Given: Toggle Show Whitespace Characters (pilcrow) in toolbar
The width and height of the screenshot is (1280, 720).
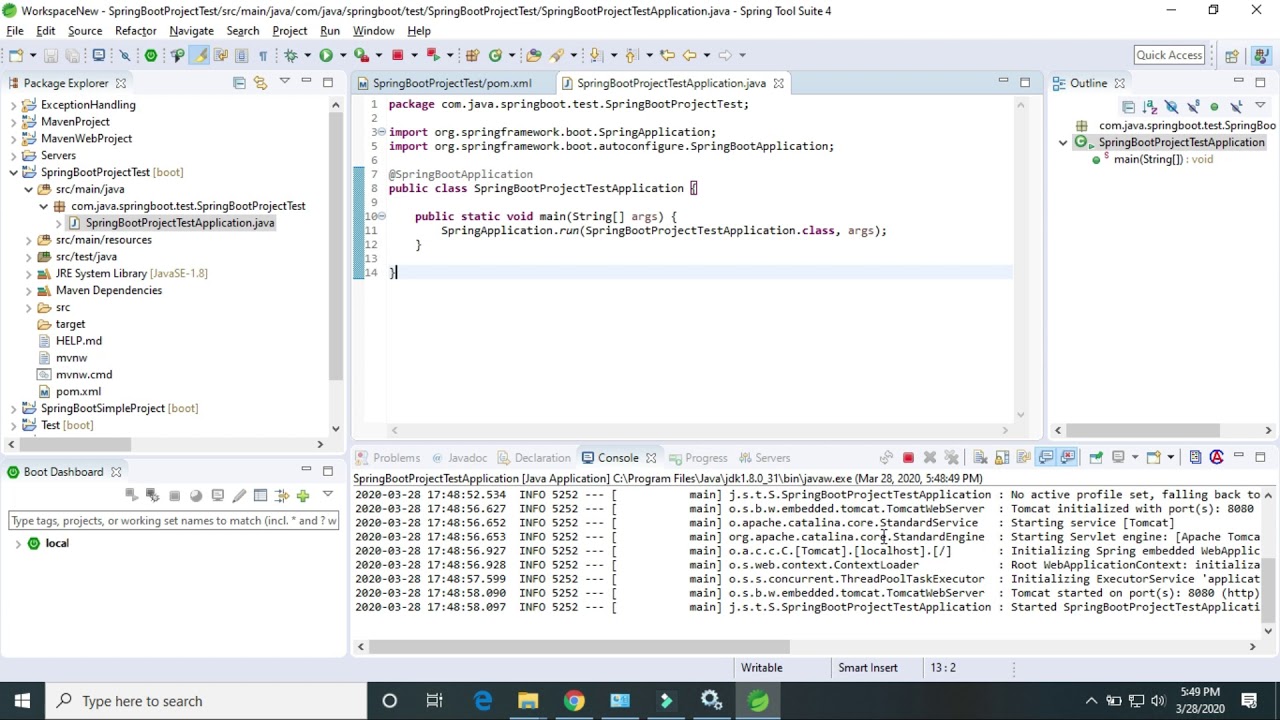Looking at the screenshot, I should coord(263,55).
